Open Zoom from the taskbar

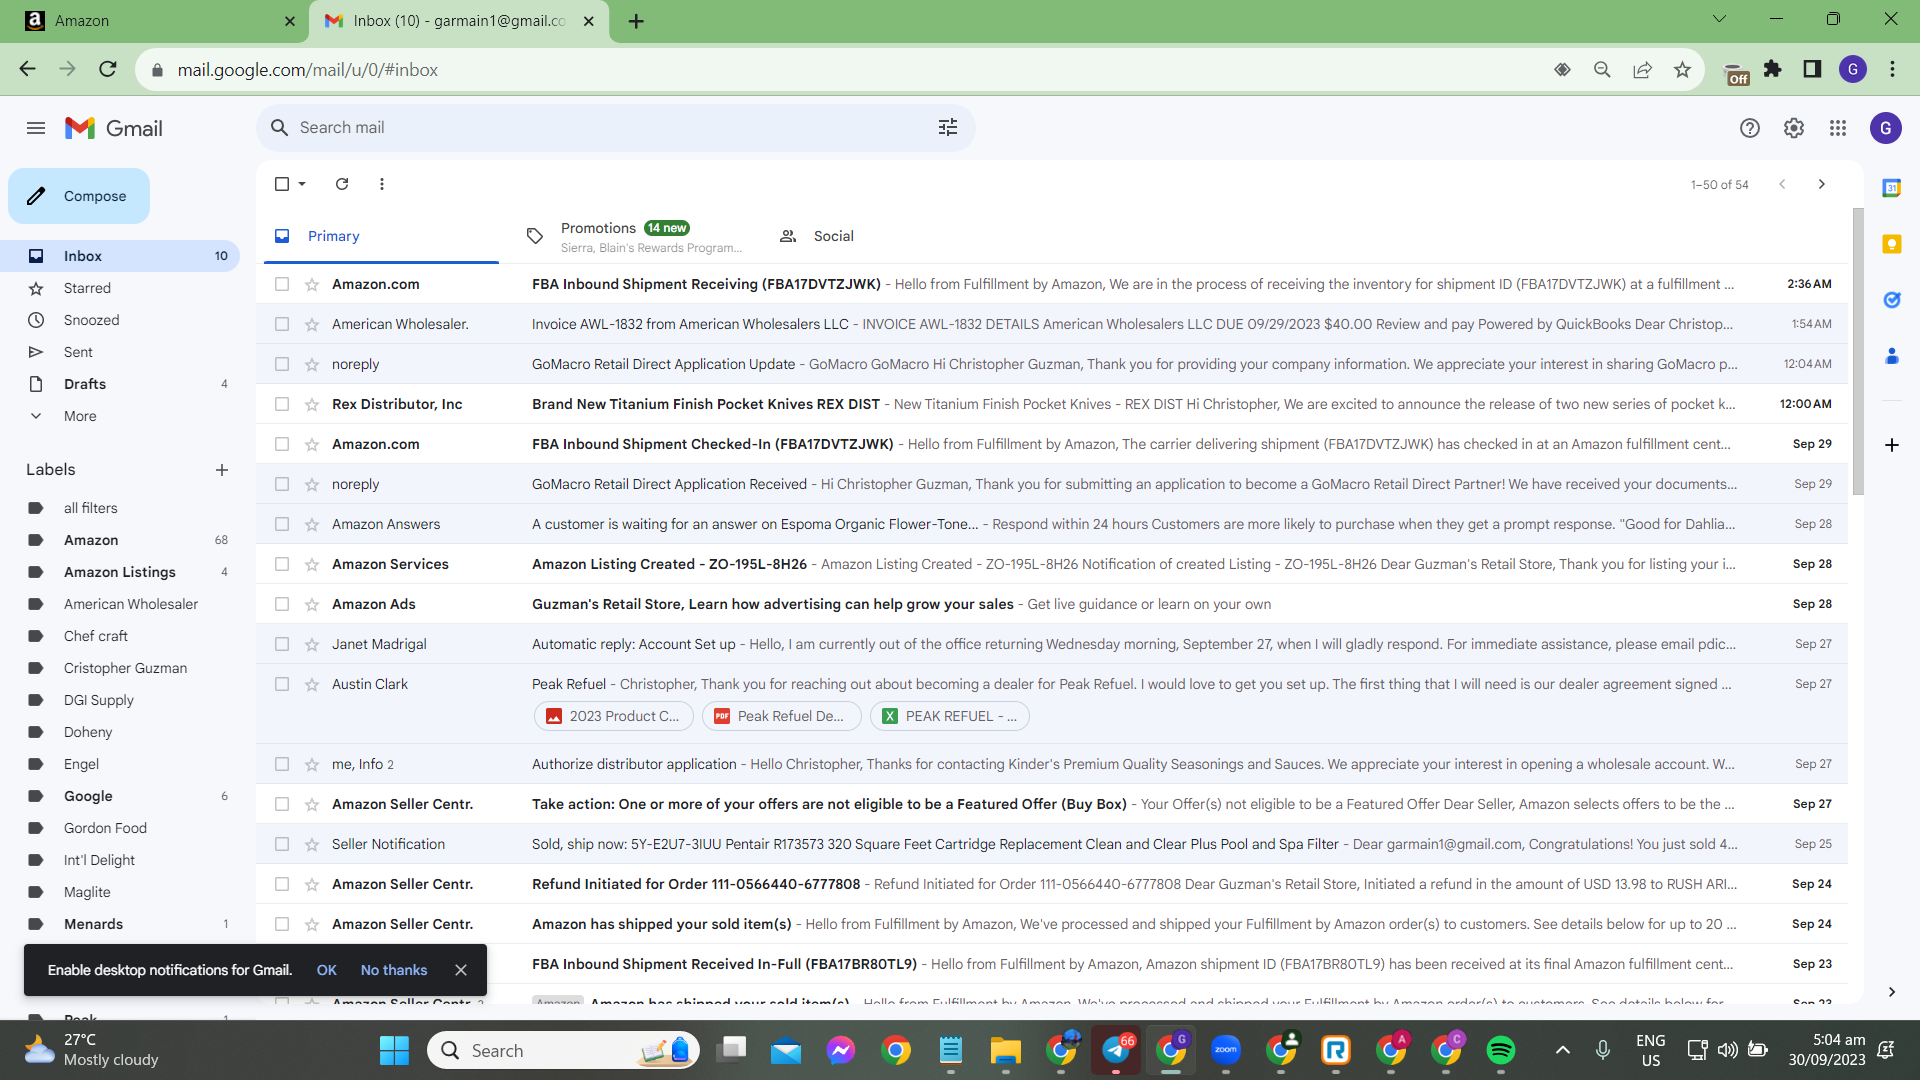click(1226, 1050)
